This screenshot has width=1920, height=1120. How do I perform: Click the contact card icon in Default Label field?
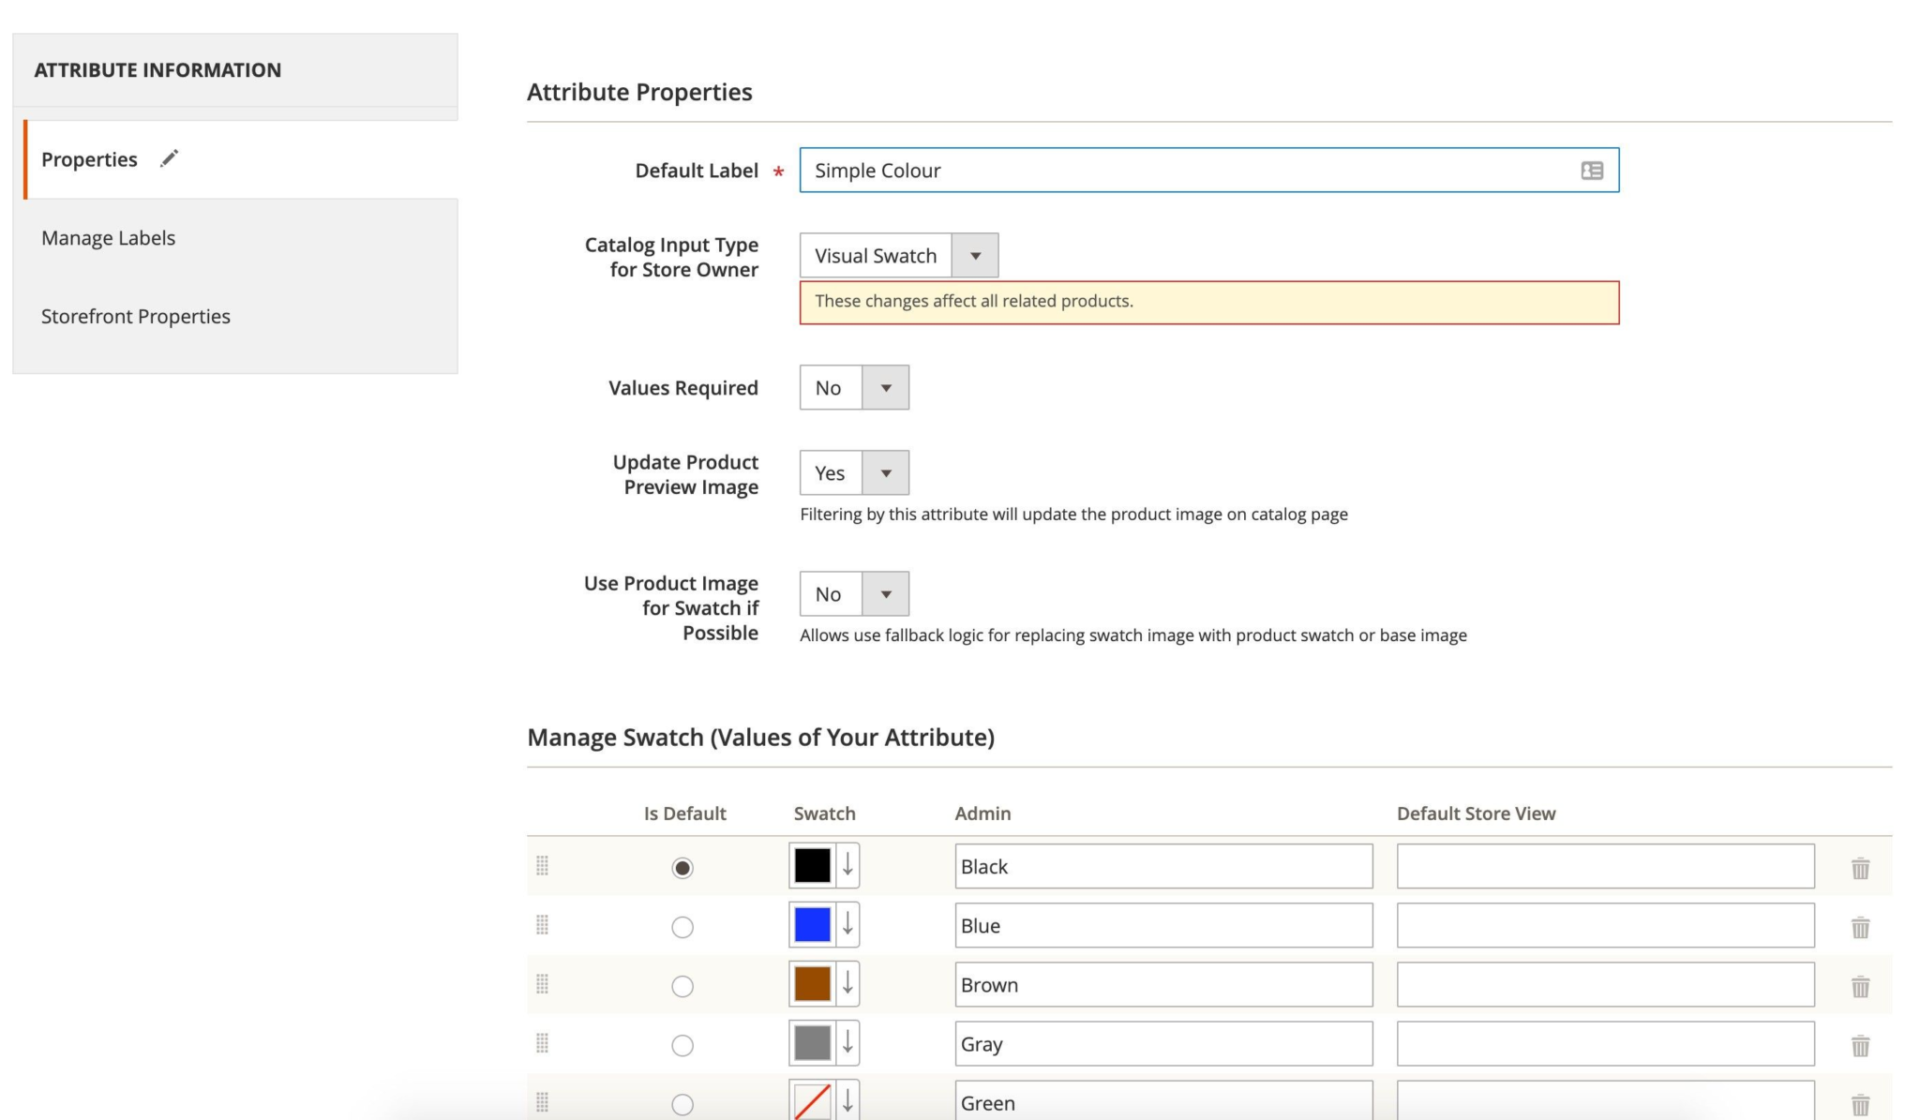point(1590,170)
